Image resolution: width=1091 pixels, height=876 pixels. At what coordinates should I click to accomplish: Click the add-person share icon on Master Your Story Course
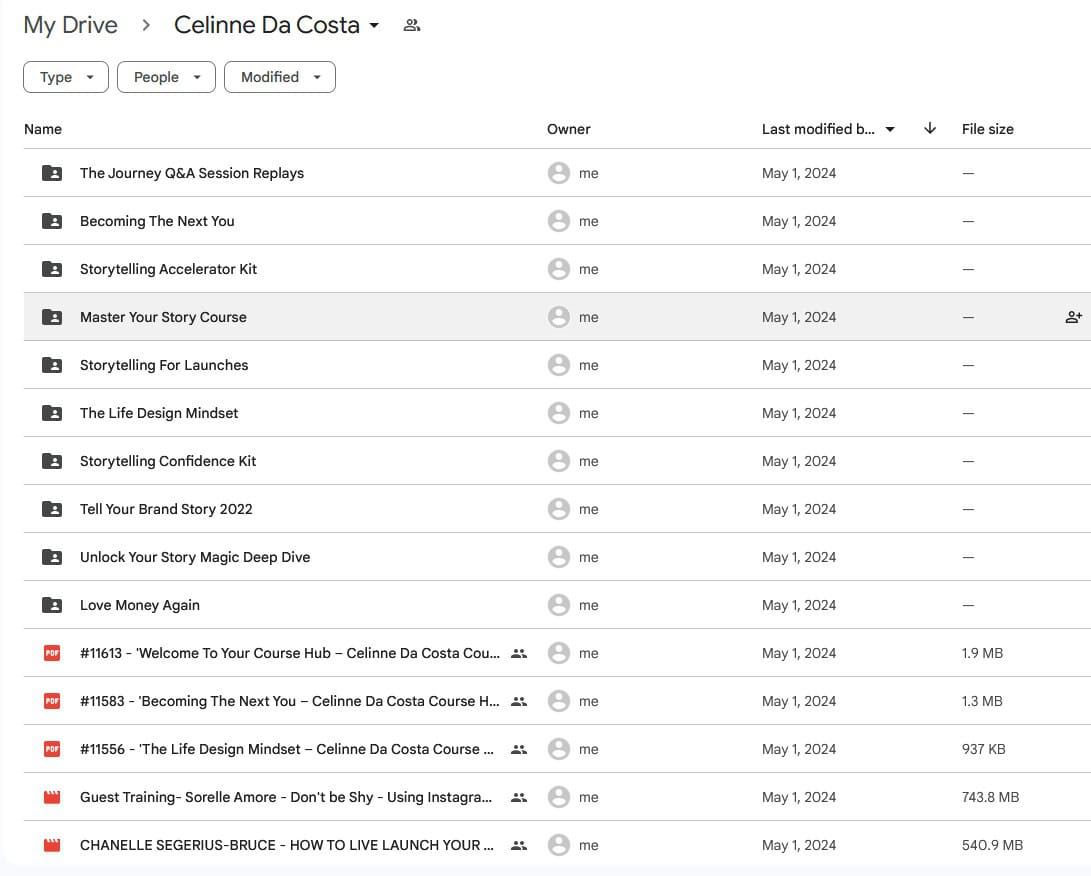click(1074, 317)
